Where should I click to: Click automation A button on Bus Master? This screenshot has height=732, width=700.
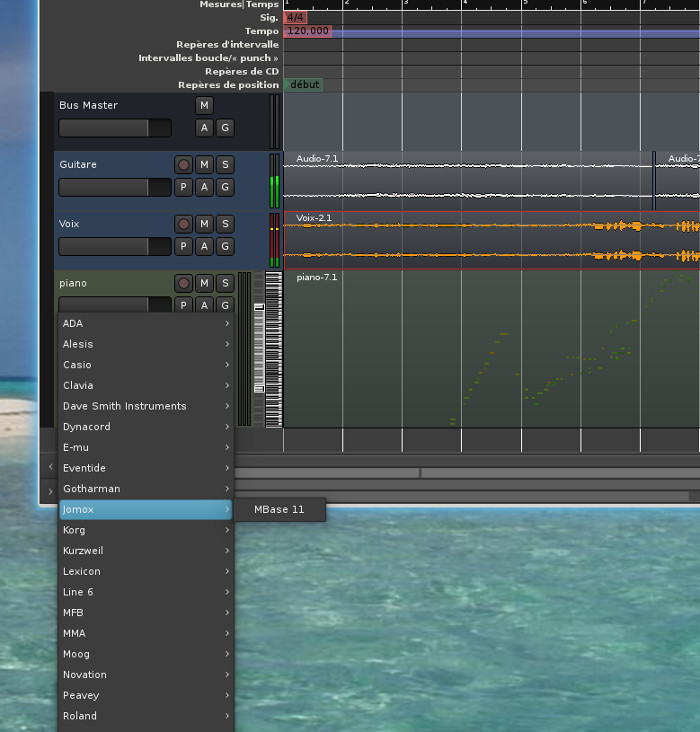204,128
